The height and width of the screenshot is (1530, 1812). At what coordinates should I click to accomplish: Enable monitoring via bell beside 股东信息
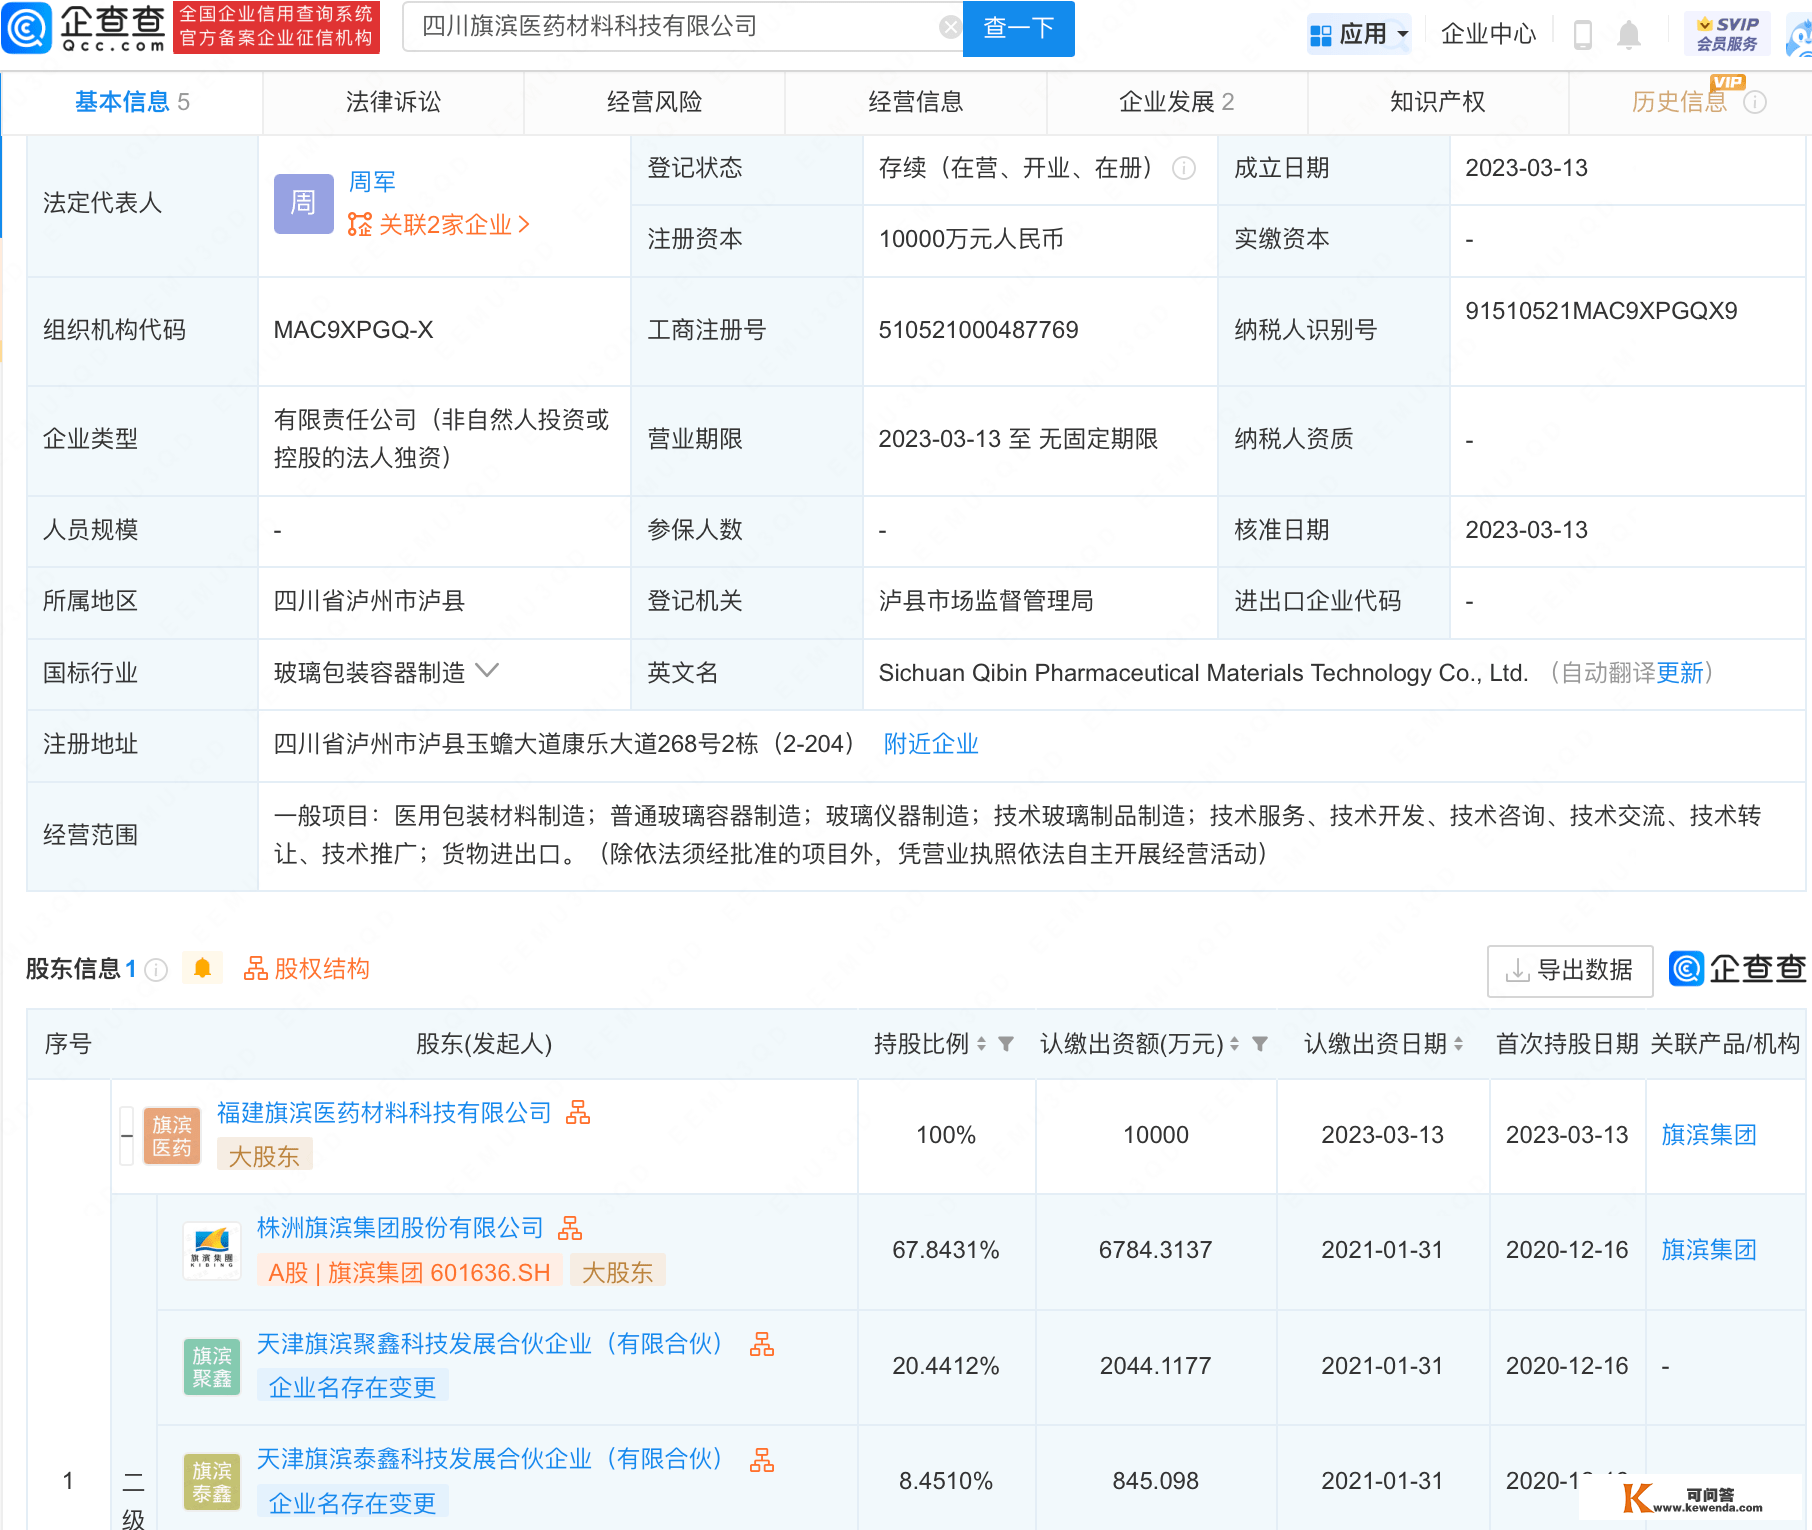click(x=202, y=967)
